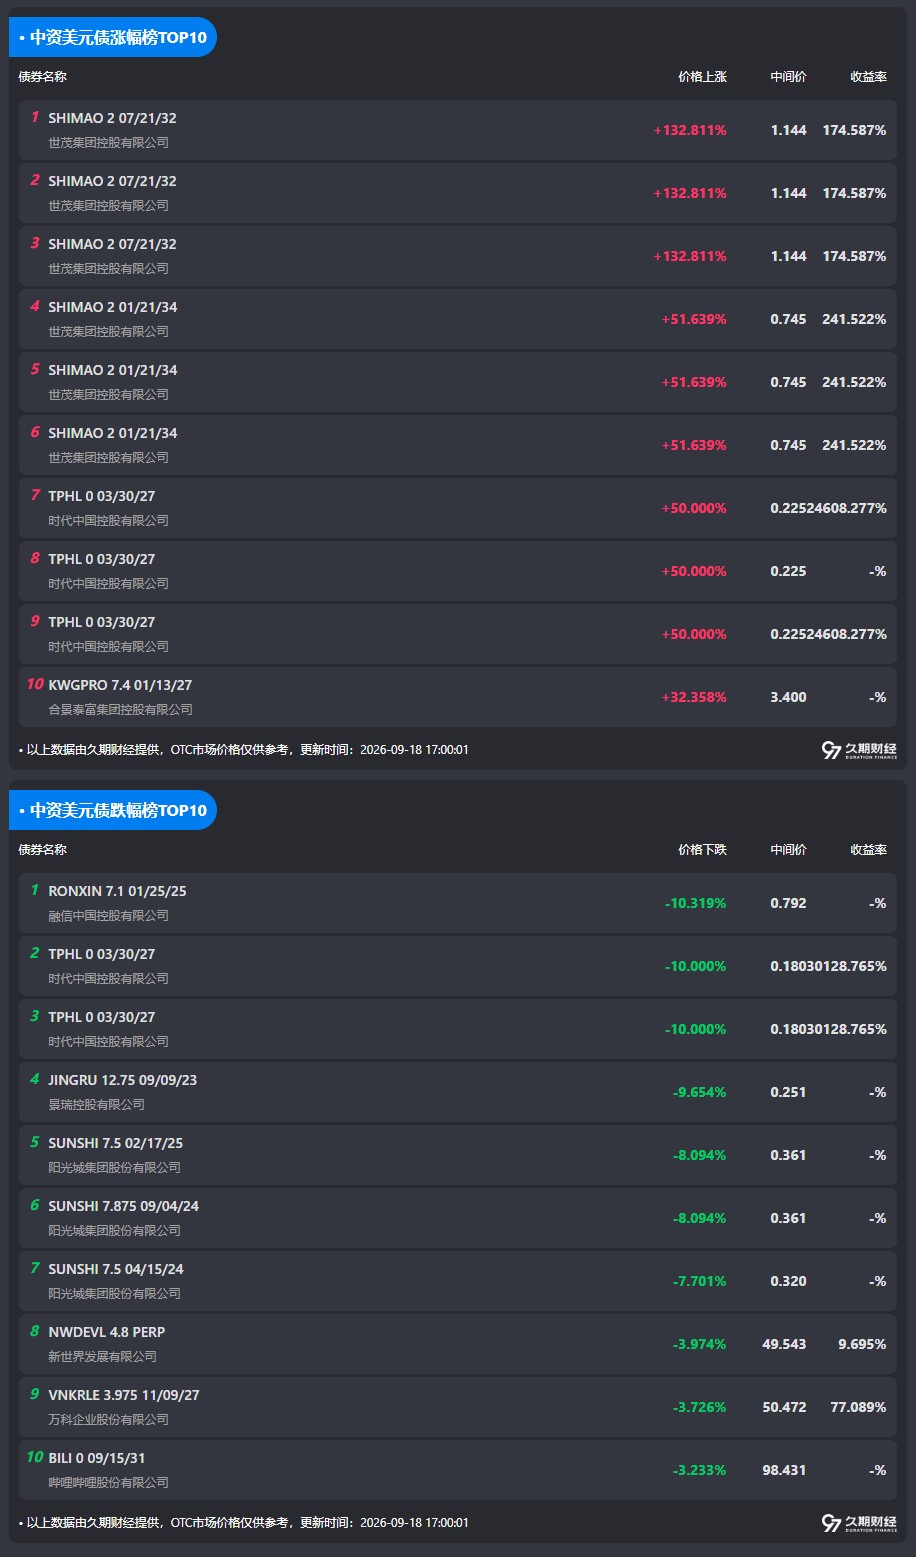Open the SUNSHI 7.5 04/15/24 bond
The image size is (916, 1557).
116,1269
